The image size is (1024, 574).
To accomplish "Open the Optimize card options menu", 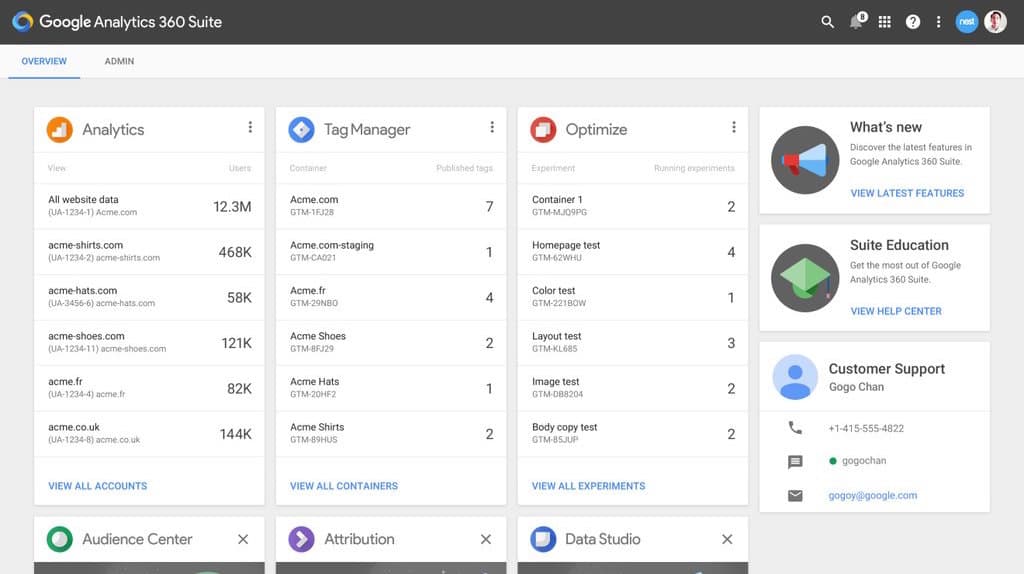I will 733,127.
